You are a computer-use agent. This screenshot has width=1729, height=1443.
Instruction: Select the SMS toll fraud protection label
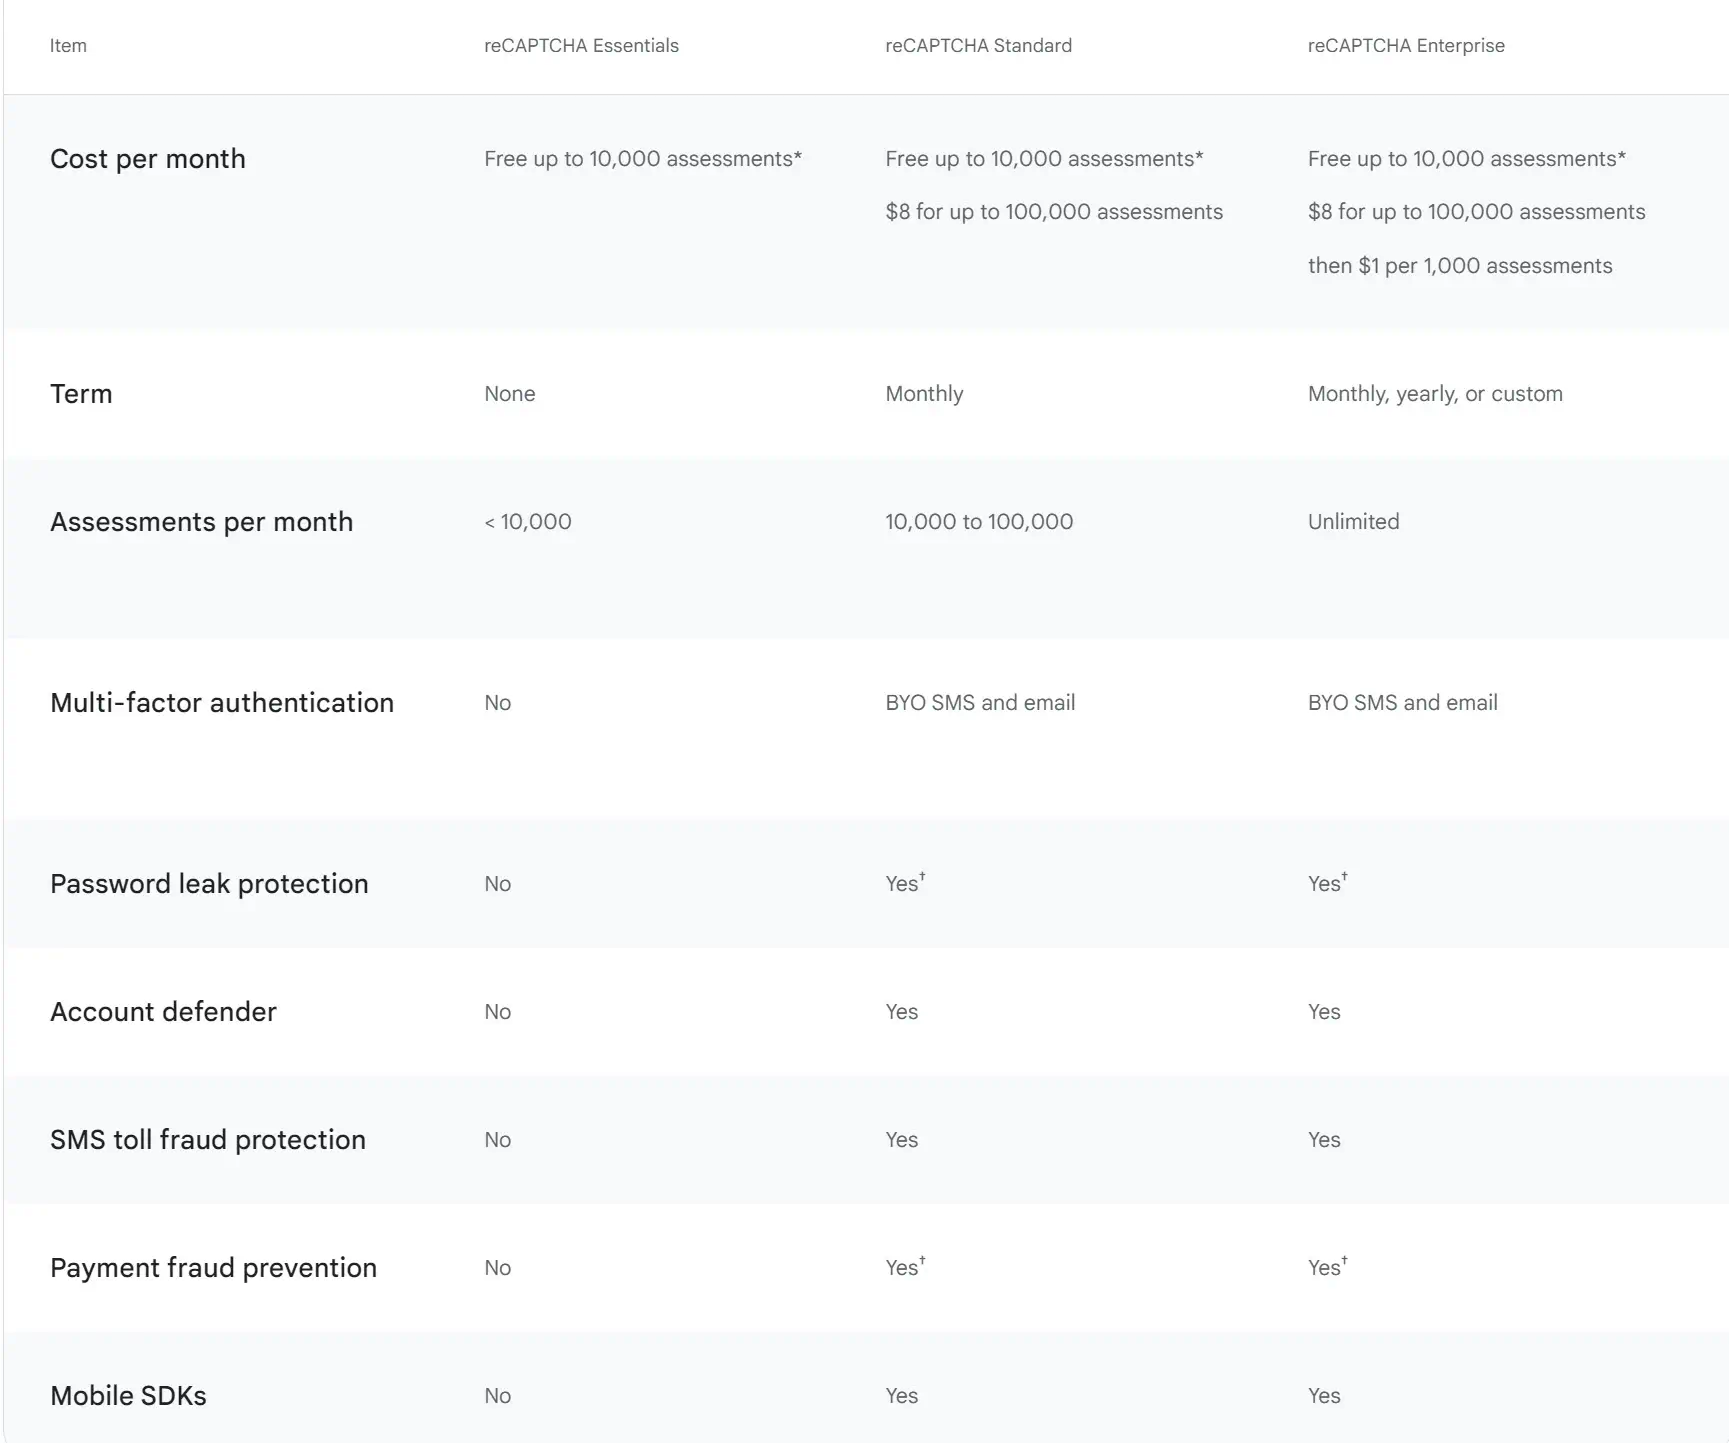coord(208,1140)
